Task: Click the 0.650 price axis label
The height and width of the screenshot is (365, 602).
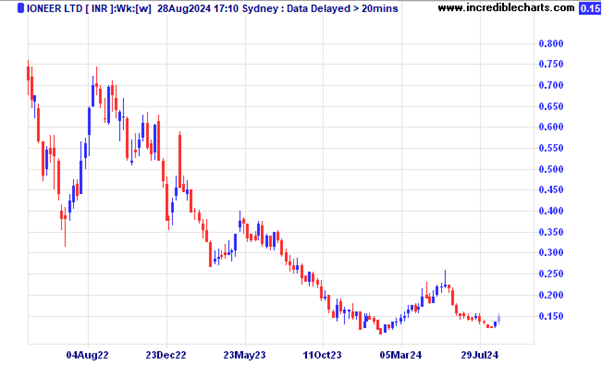Action: pyautogui.click(x=551, y=106)
